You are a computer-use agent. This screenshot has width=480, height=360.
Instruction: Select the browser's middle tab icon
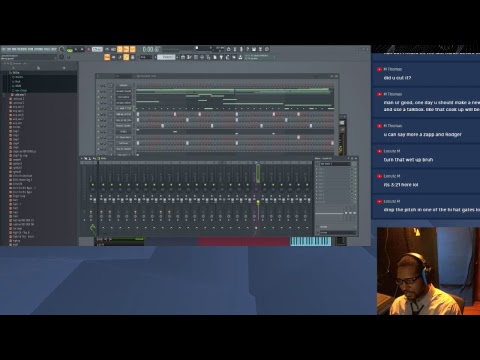tap(38, 68)
